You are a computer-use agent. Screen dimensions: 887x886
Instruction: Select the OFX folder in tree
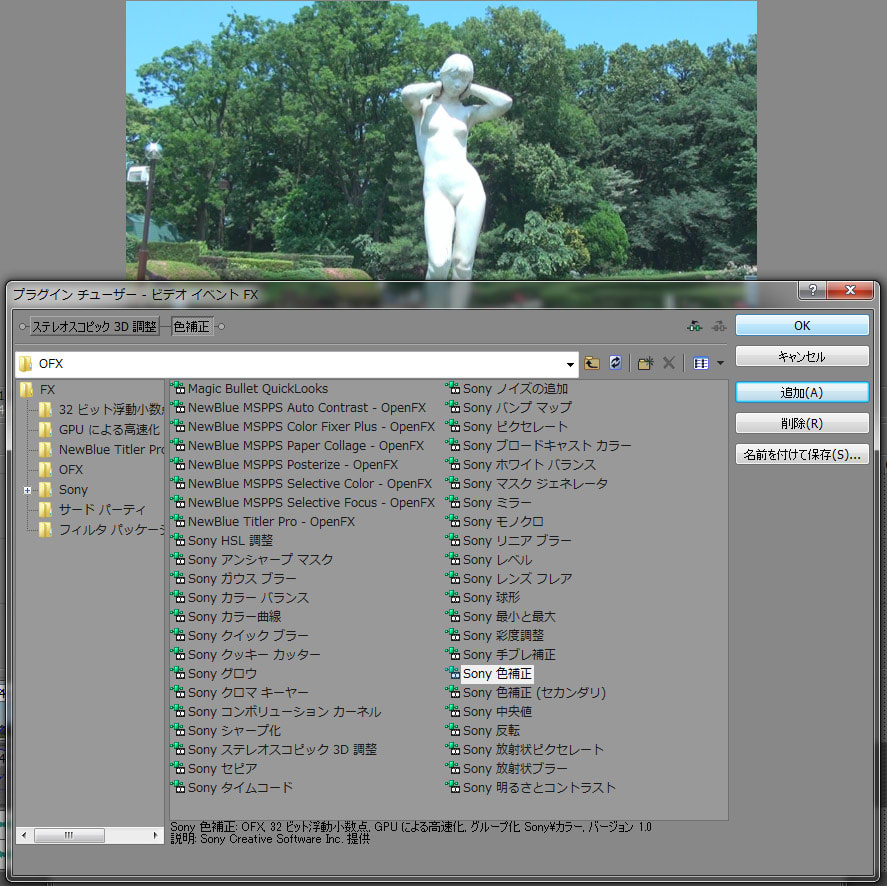pos(61,470)
